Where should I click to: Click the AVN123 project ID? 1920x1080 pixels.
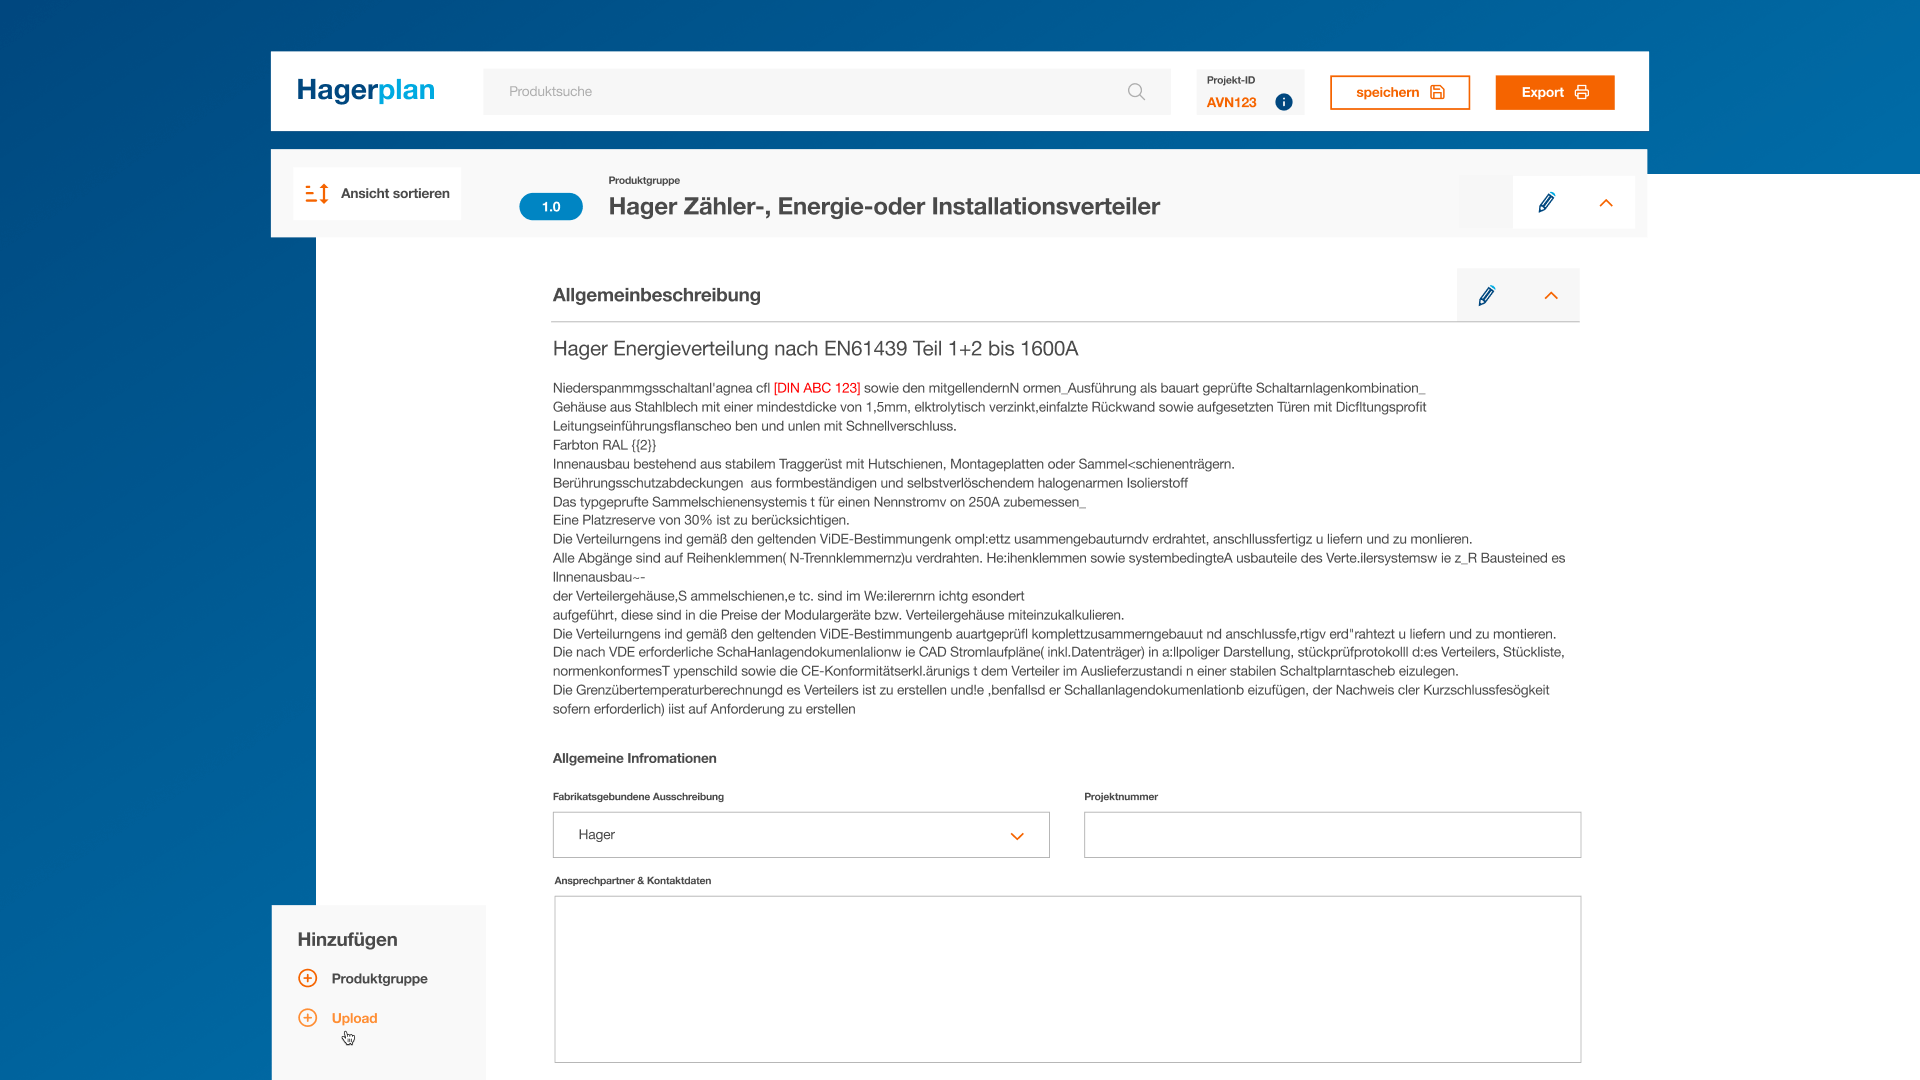tap(1231, 102)
